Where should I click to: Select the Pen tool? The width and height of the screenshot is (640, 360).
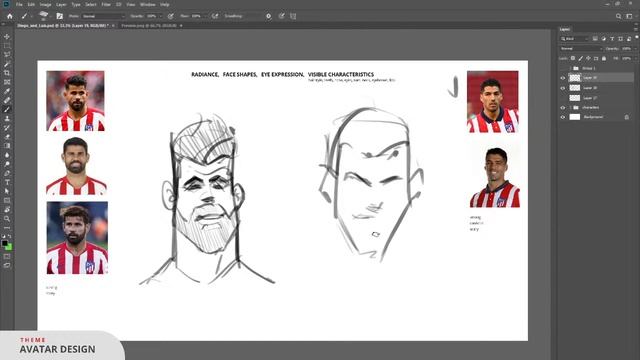7,173
